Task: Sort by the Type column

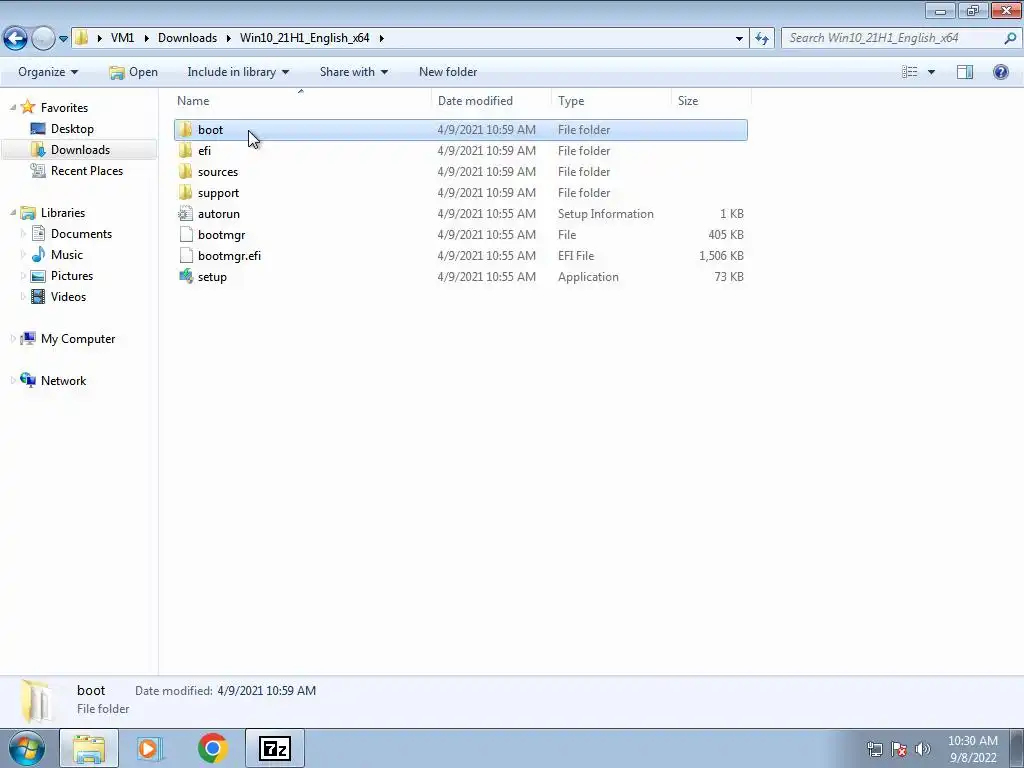Action: (611, 101)
